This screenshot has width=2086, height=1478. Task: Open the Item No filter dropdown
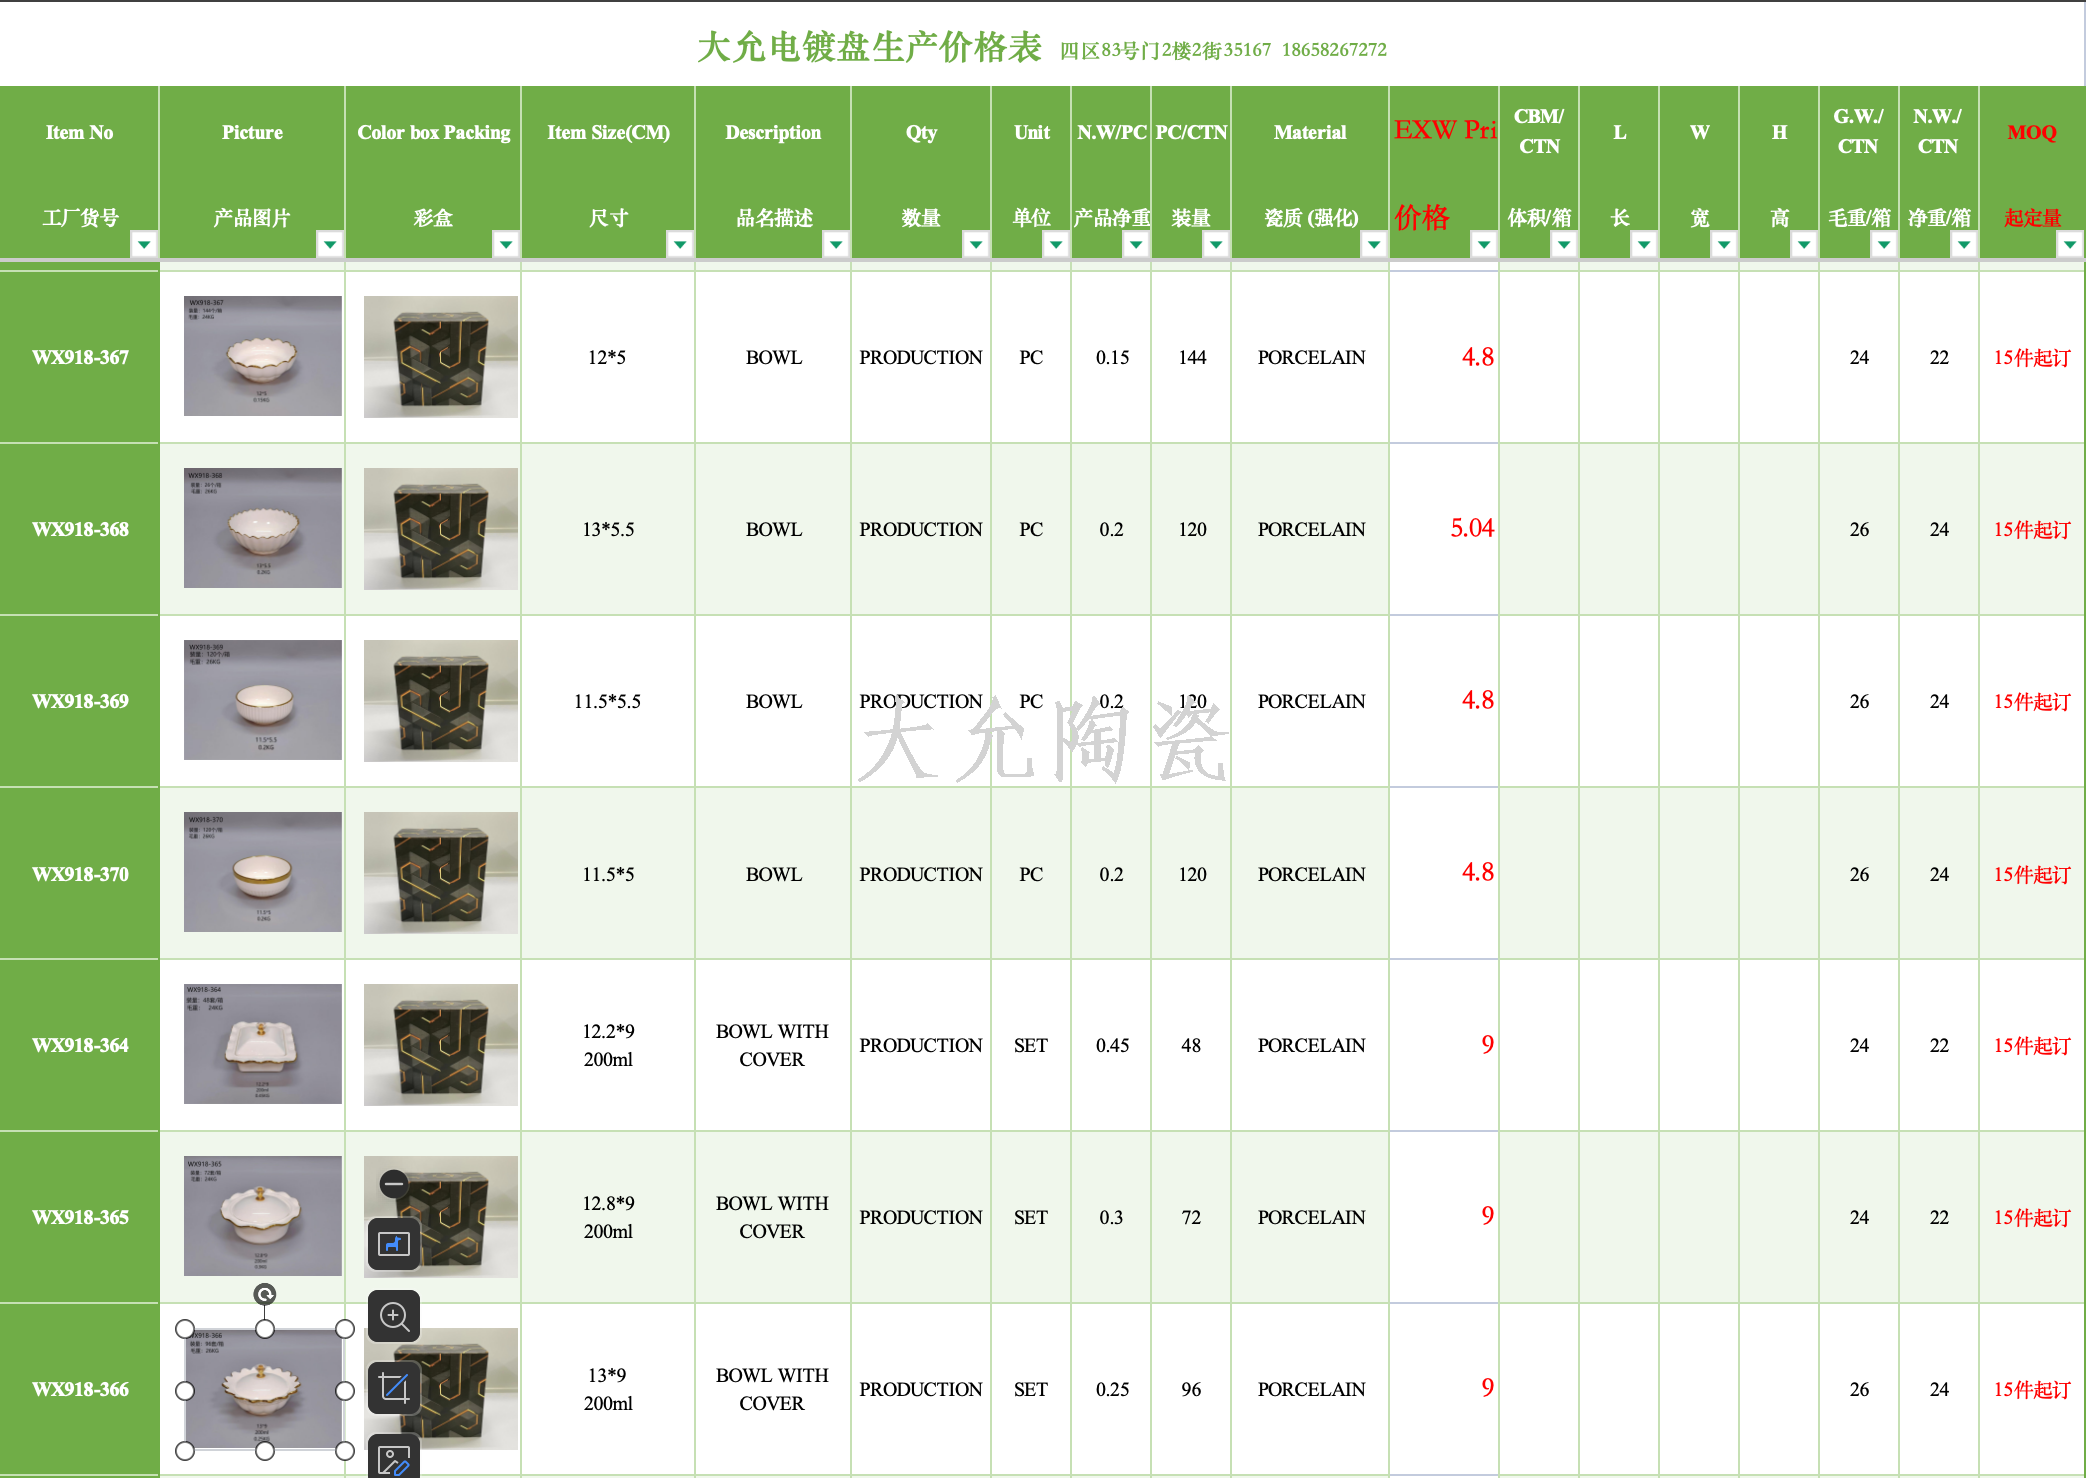point(144,244)
